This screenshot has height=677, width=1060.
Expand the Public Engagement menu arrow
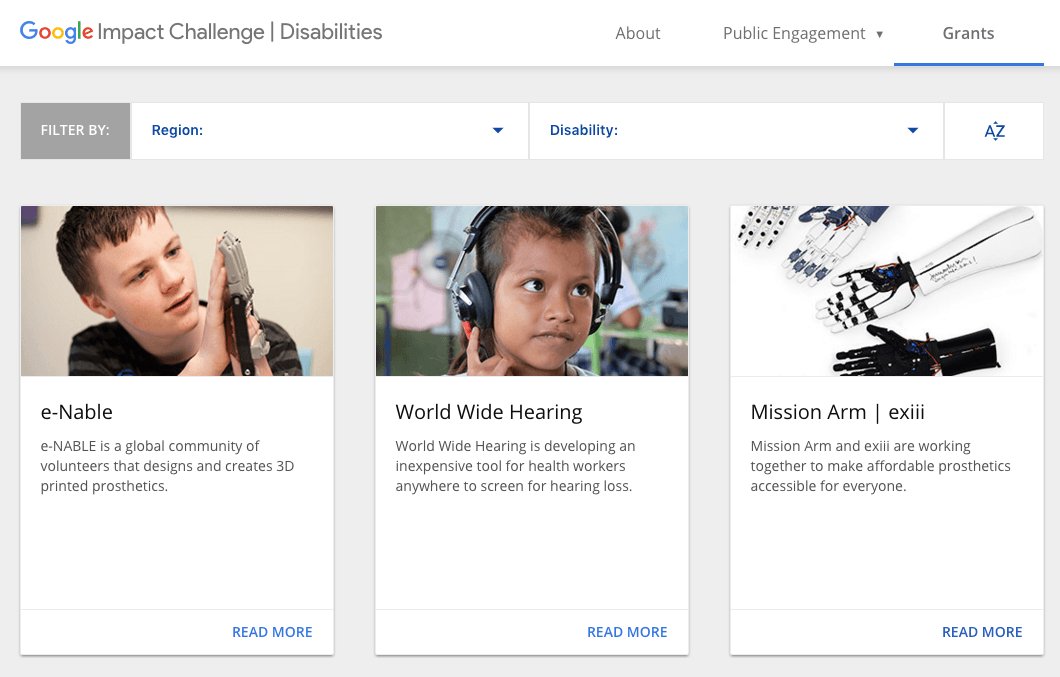pos(880,34)
